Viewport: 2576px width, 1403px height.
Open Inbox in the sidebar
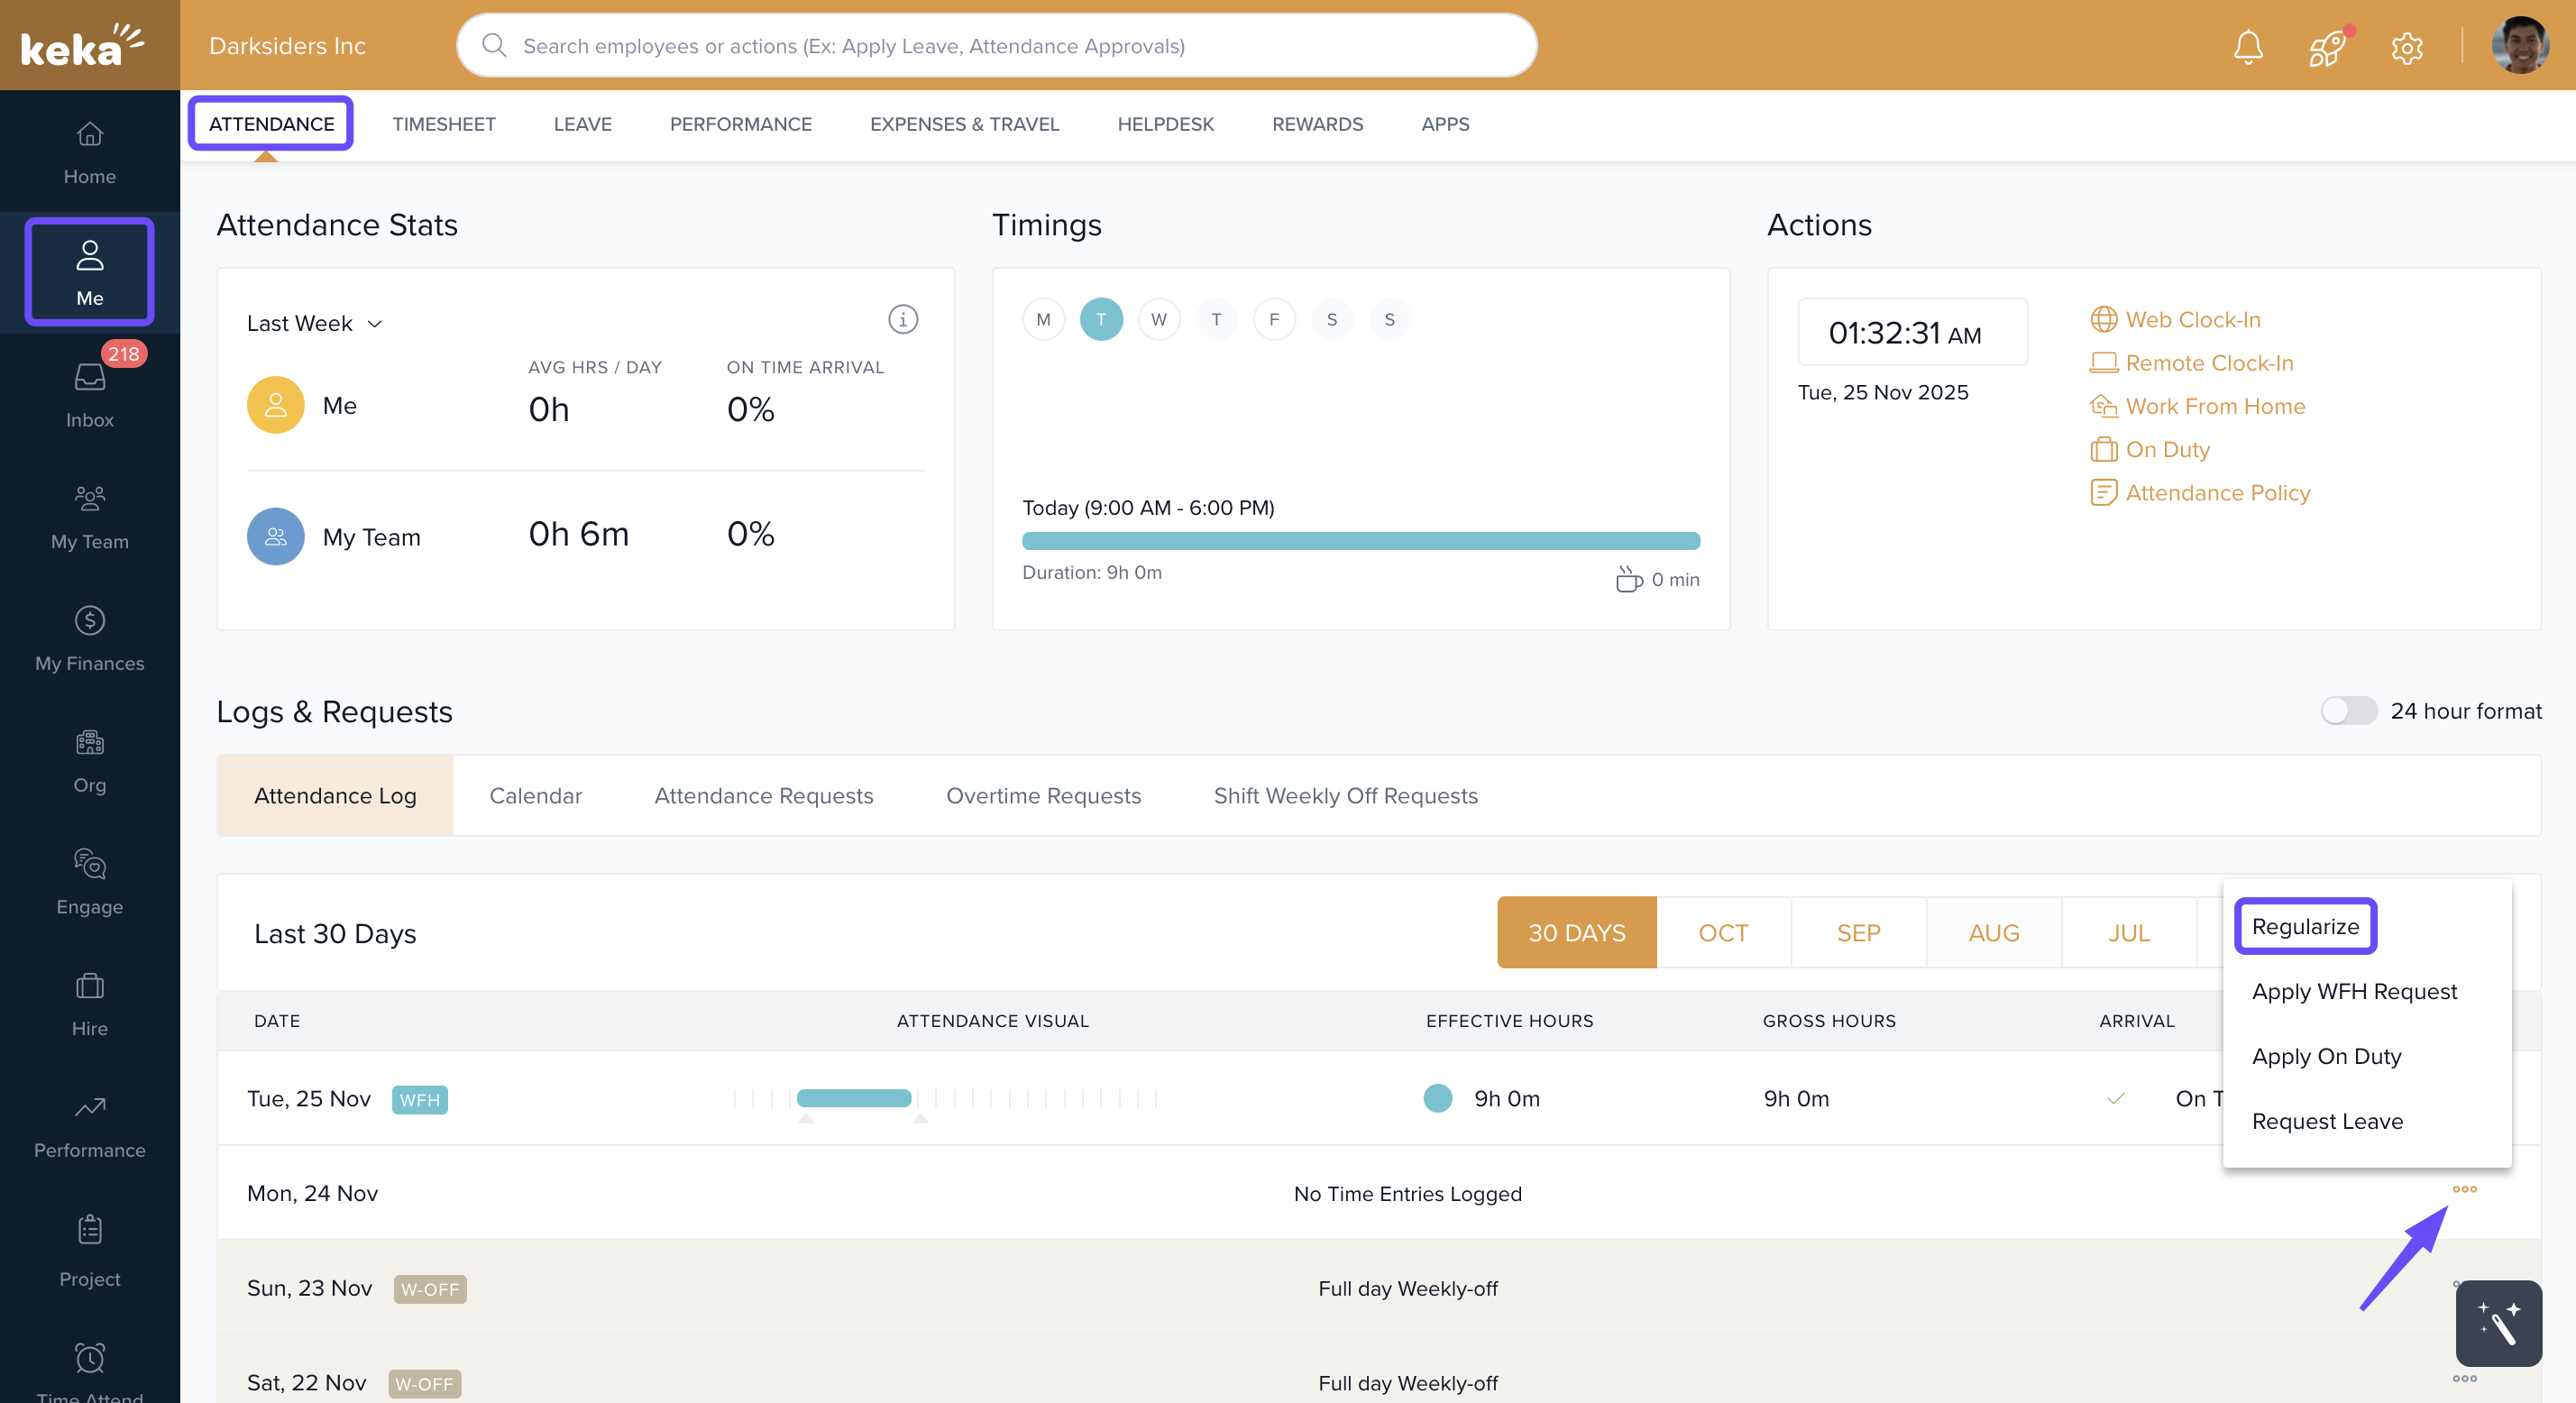tap(89, 393)
